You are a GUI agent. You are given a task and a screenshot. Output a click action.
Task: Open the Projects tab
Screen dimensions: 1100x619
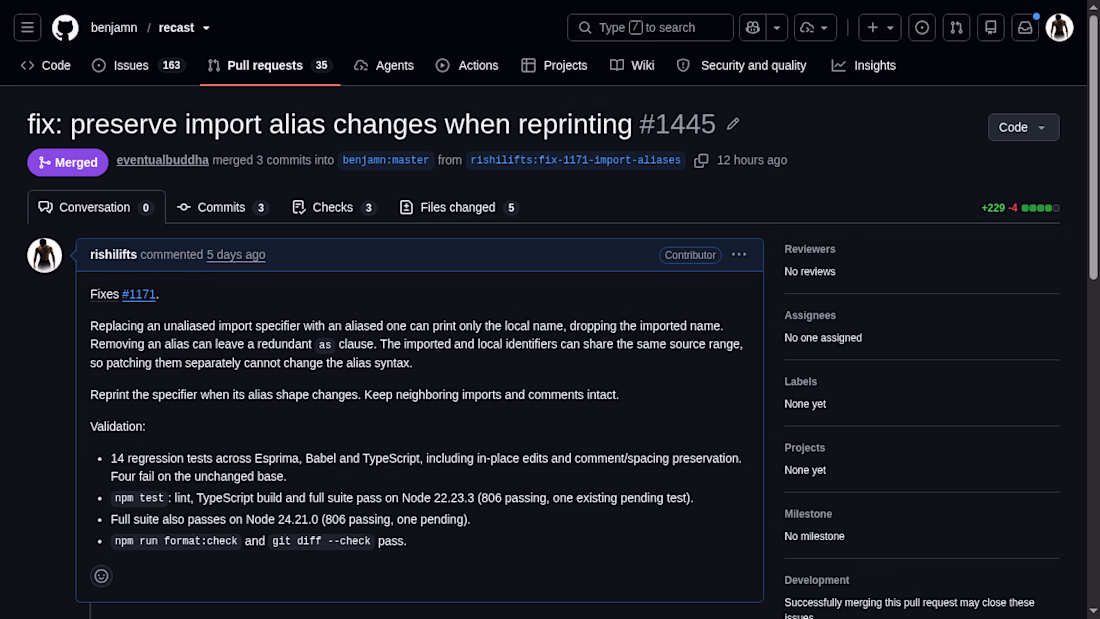tap(554, 65)
